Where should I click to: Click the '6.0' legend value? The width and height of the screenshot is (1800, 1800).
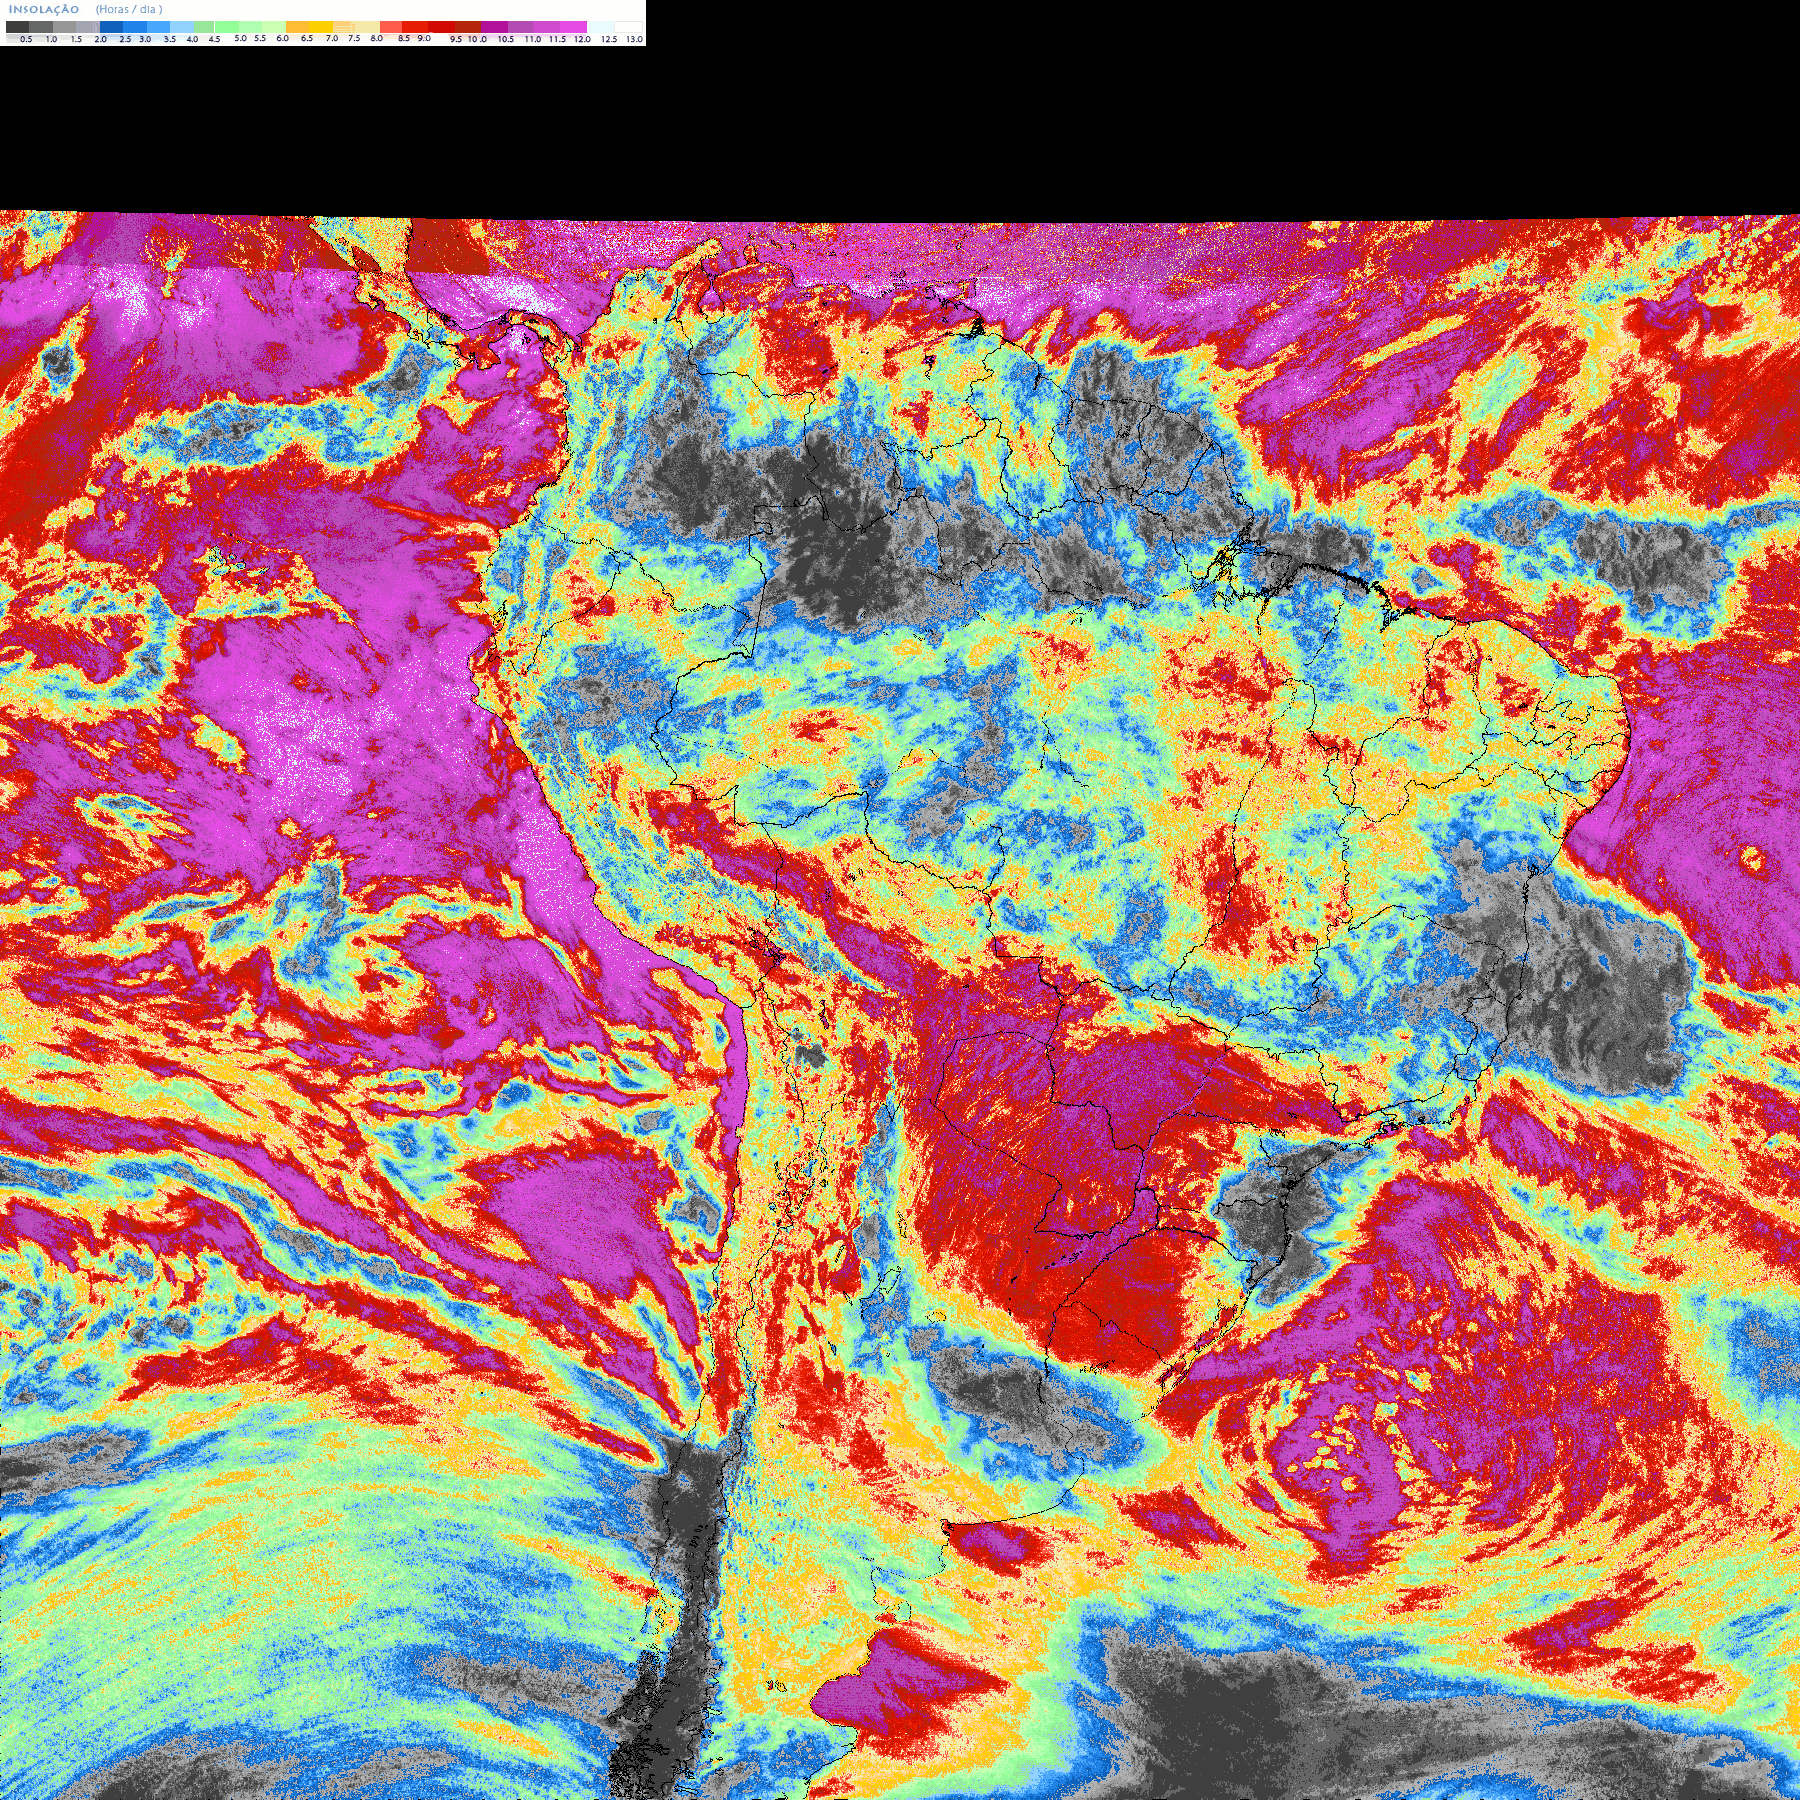coord(283,38)
